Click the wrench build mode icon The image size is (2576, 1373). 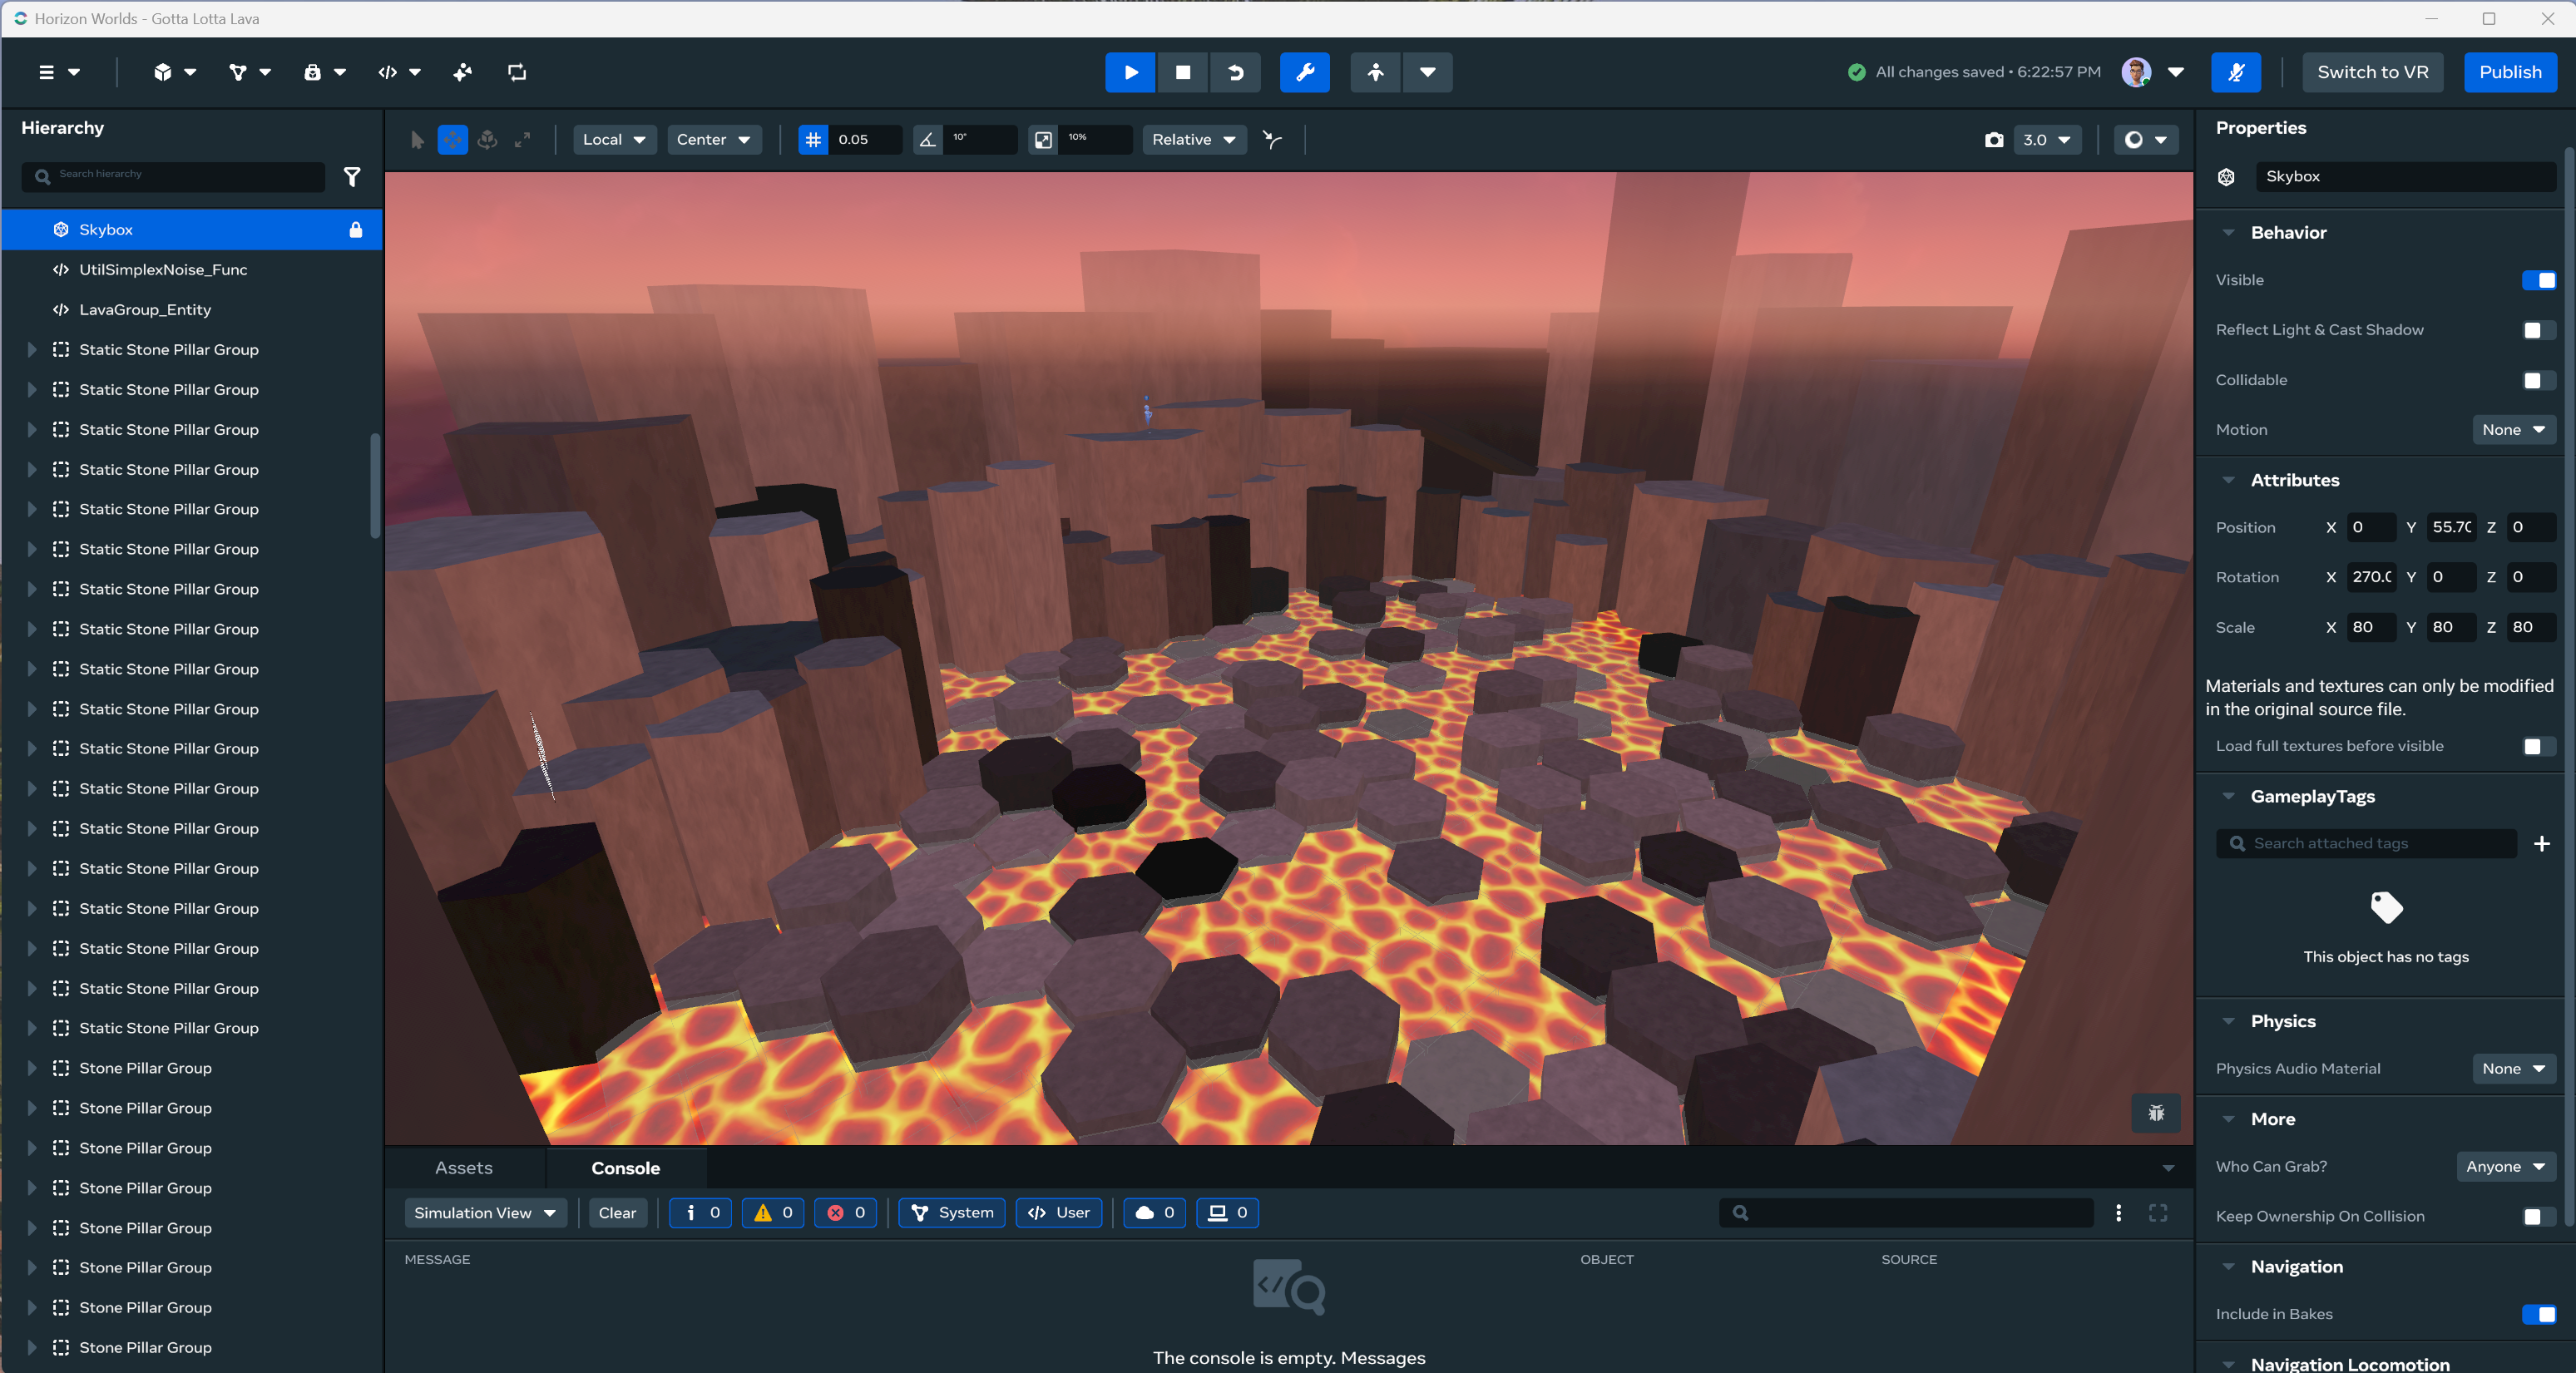tap(1304, 72)
